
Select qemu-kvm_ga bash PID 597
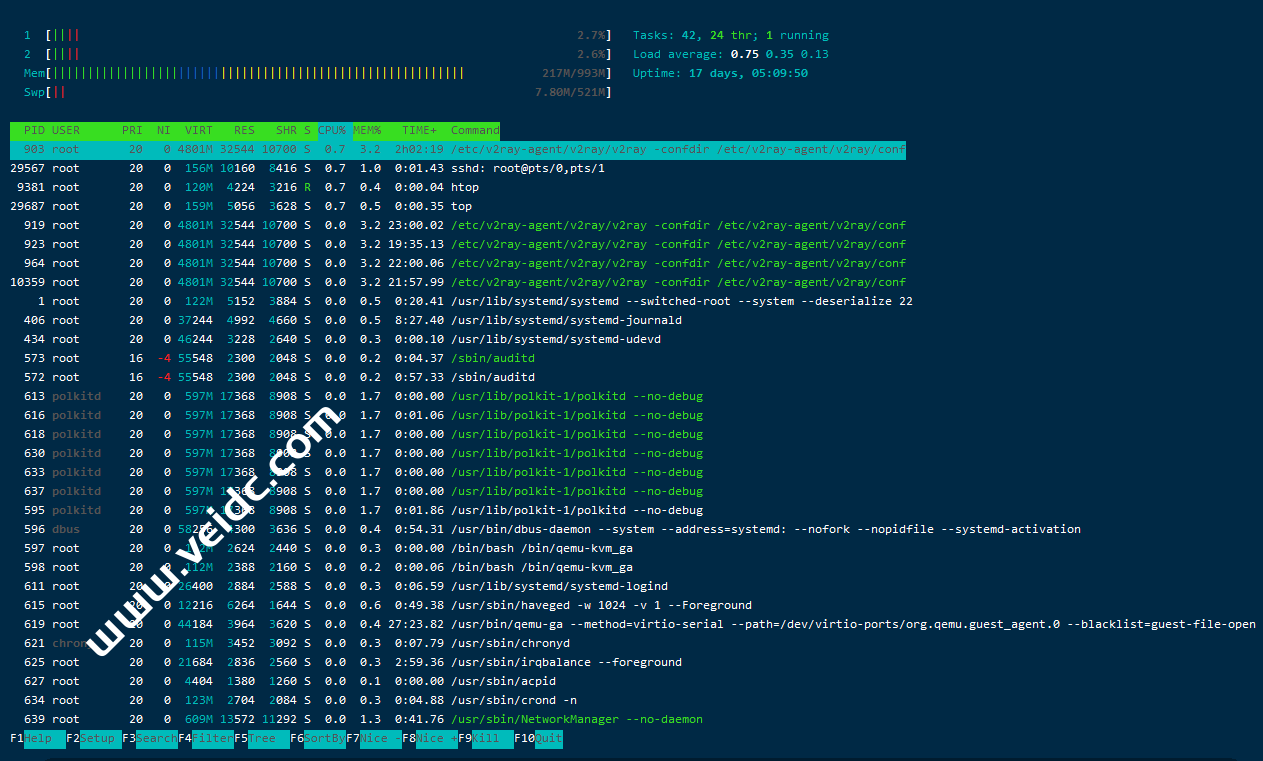click(322, 548)
